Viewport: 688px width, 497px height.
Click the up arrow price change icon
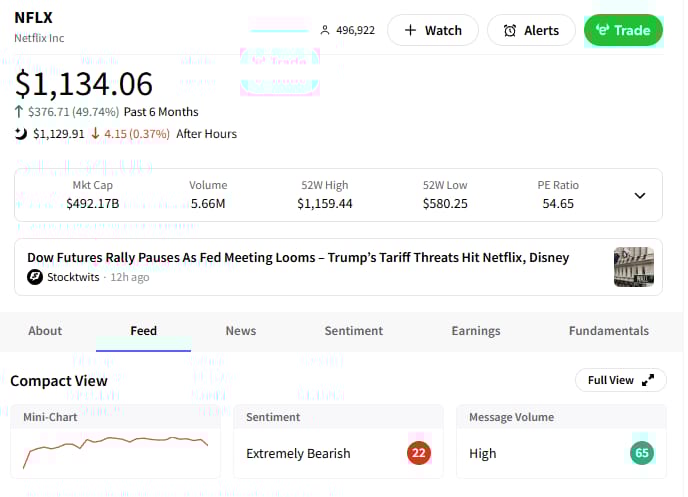click(x=18, y=111)
